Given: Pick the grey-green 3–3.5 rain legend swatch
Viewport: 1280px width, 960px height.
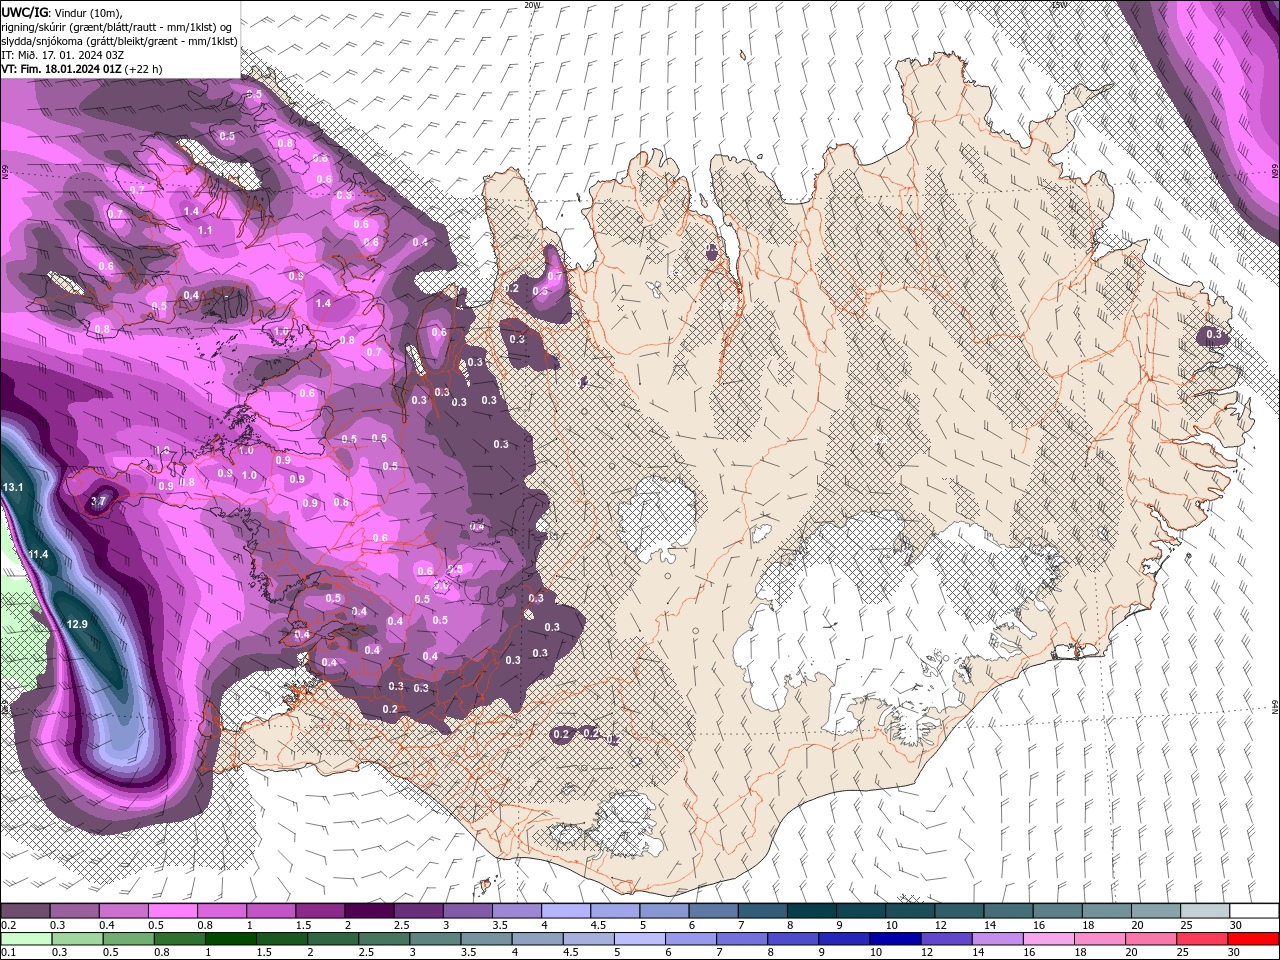Looking at the screenshot, I should click(434, 938).
